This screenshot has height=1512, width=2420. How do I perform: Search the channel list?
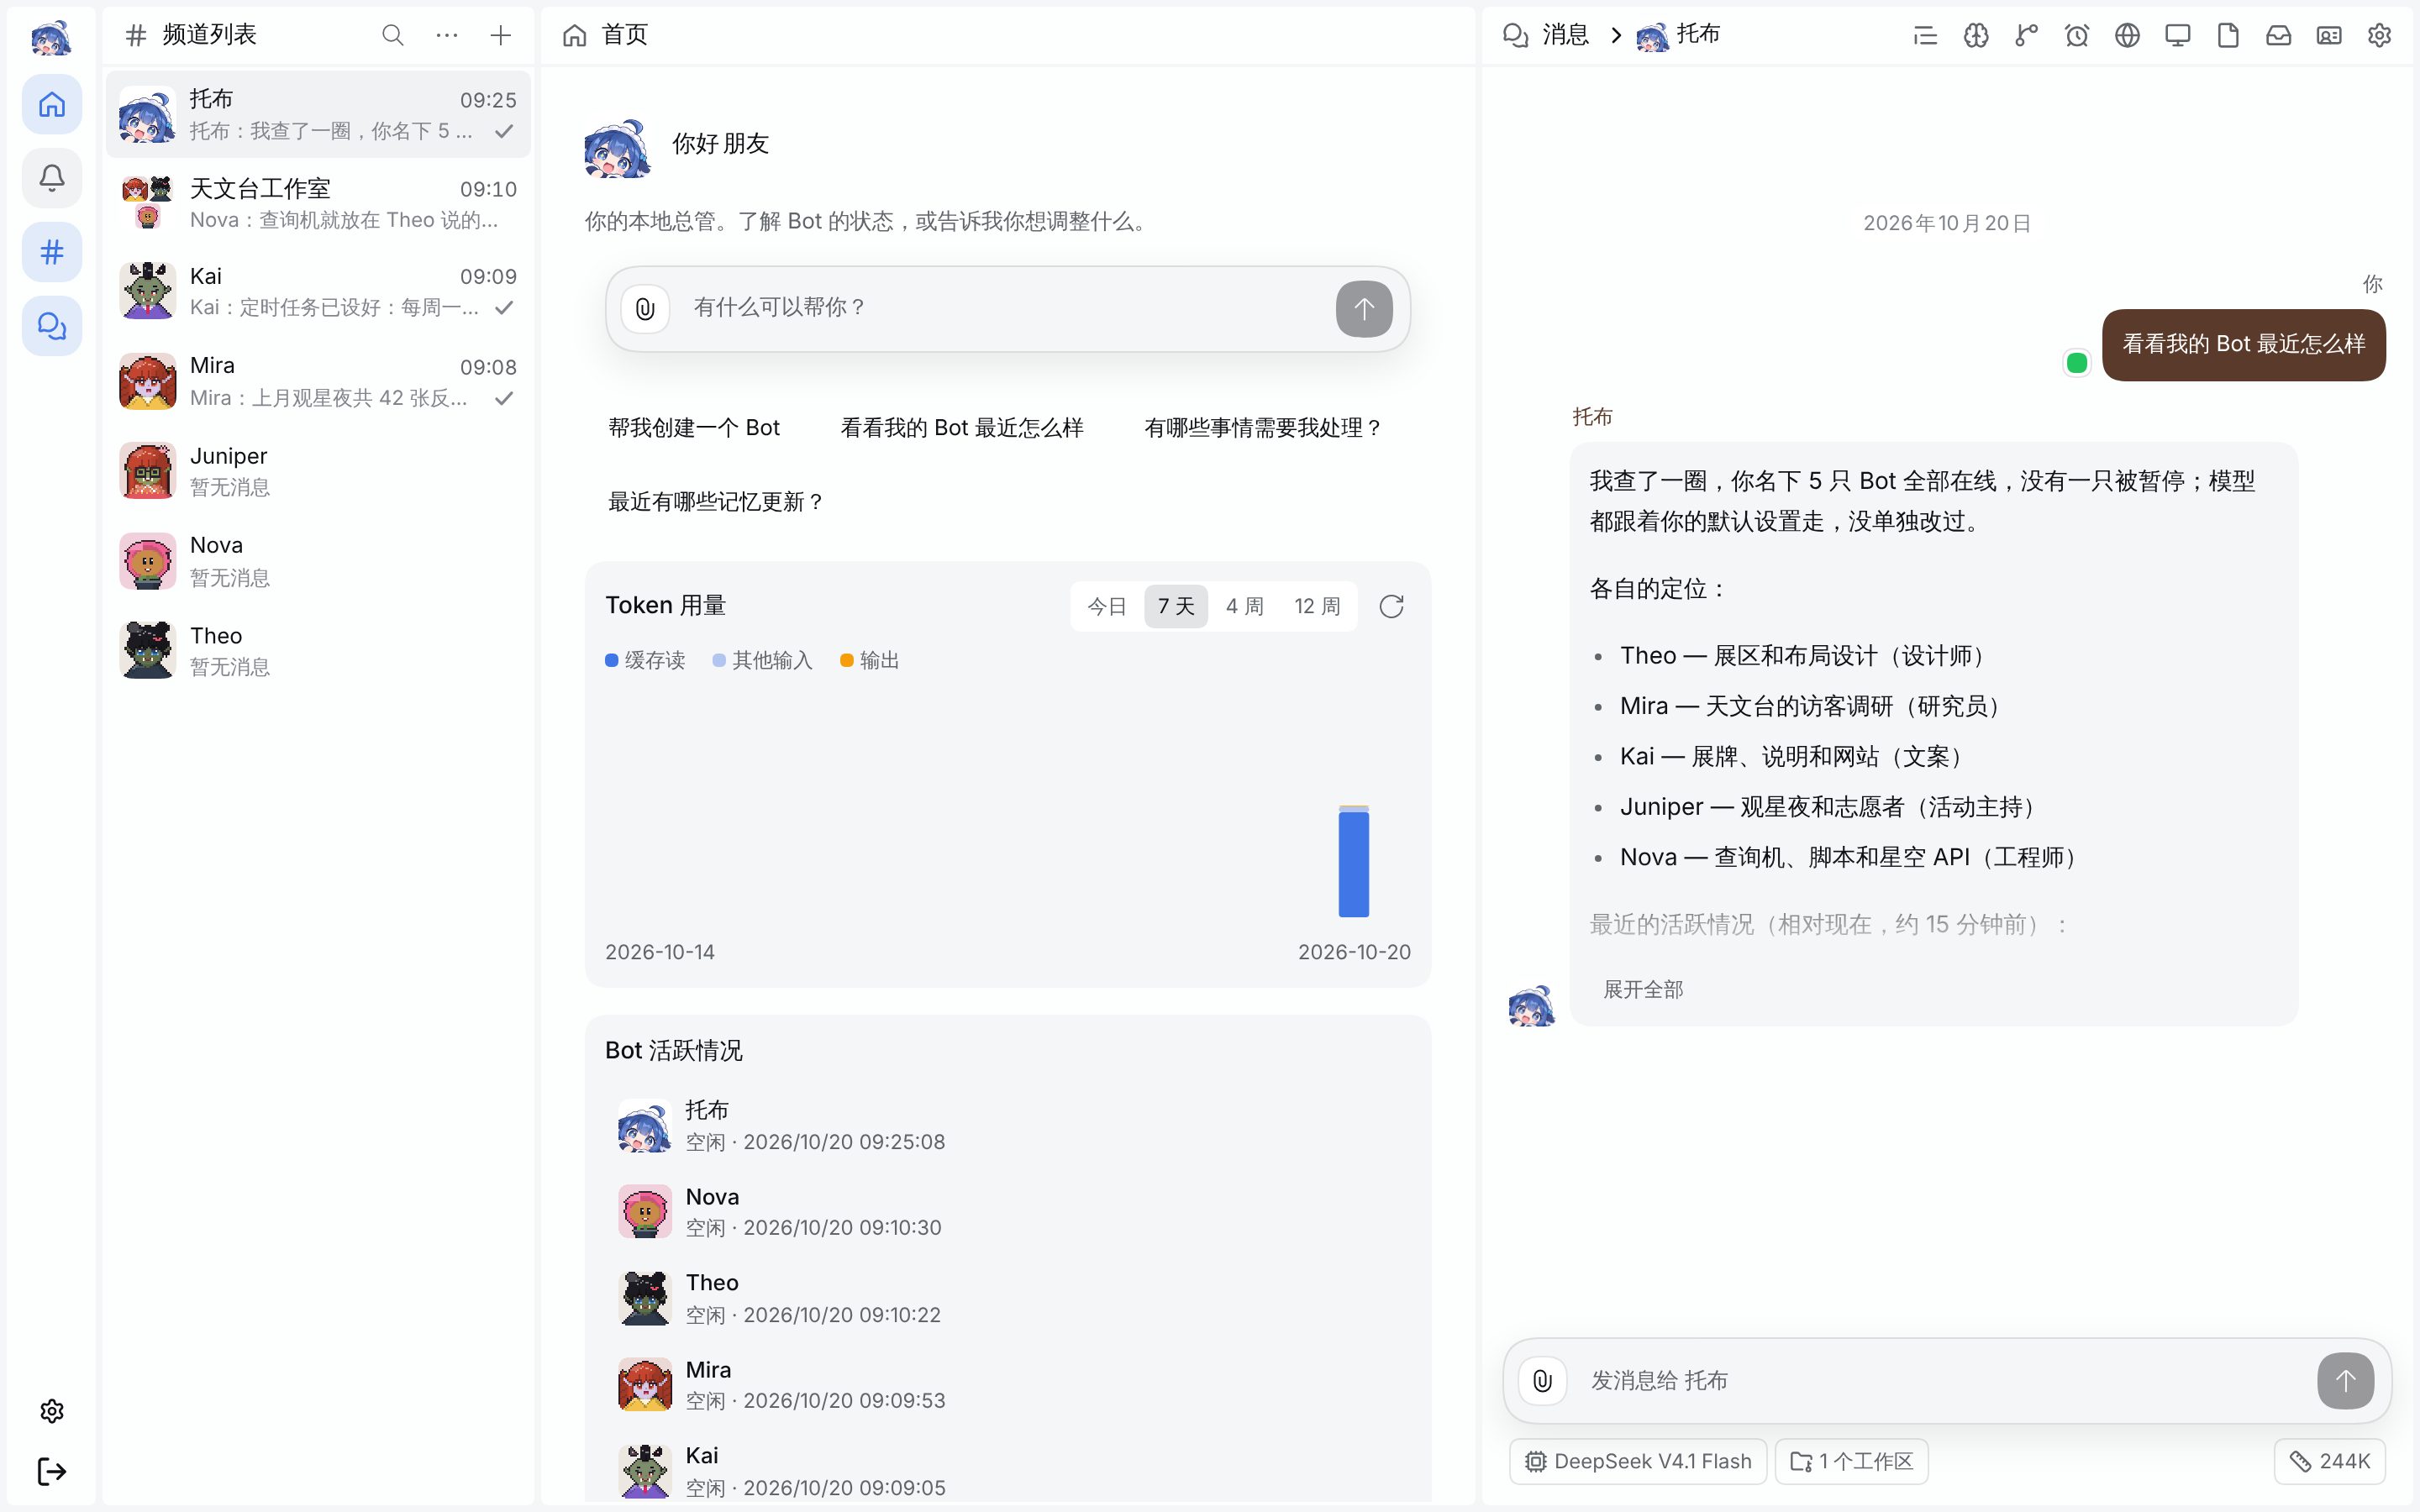pyautogui.click(x=393, y=35)
